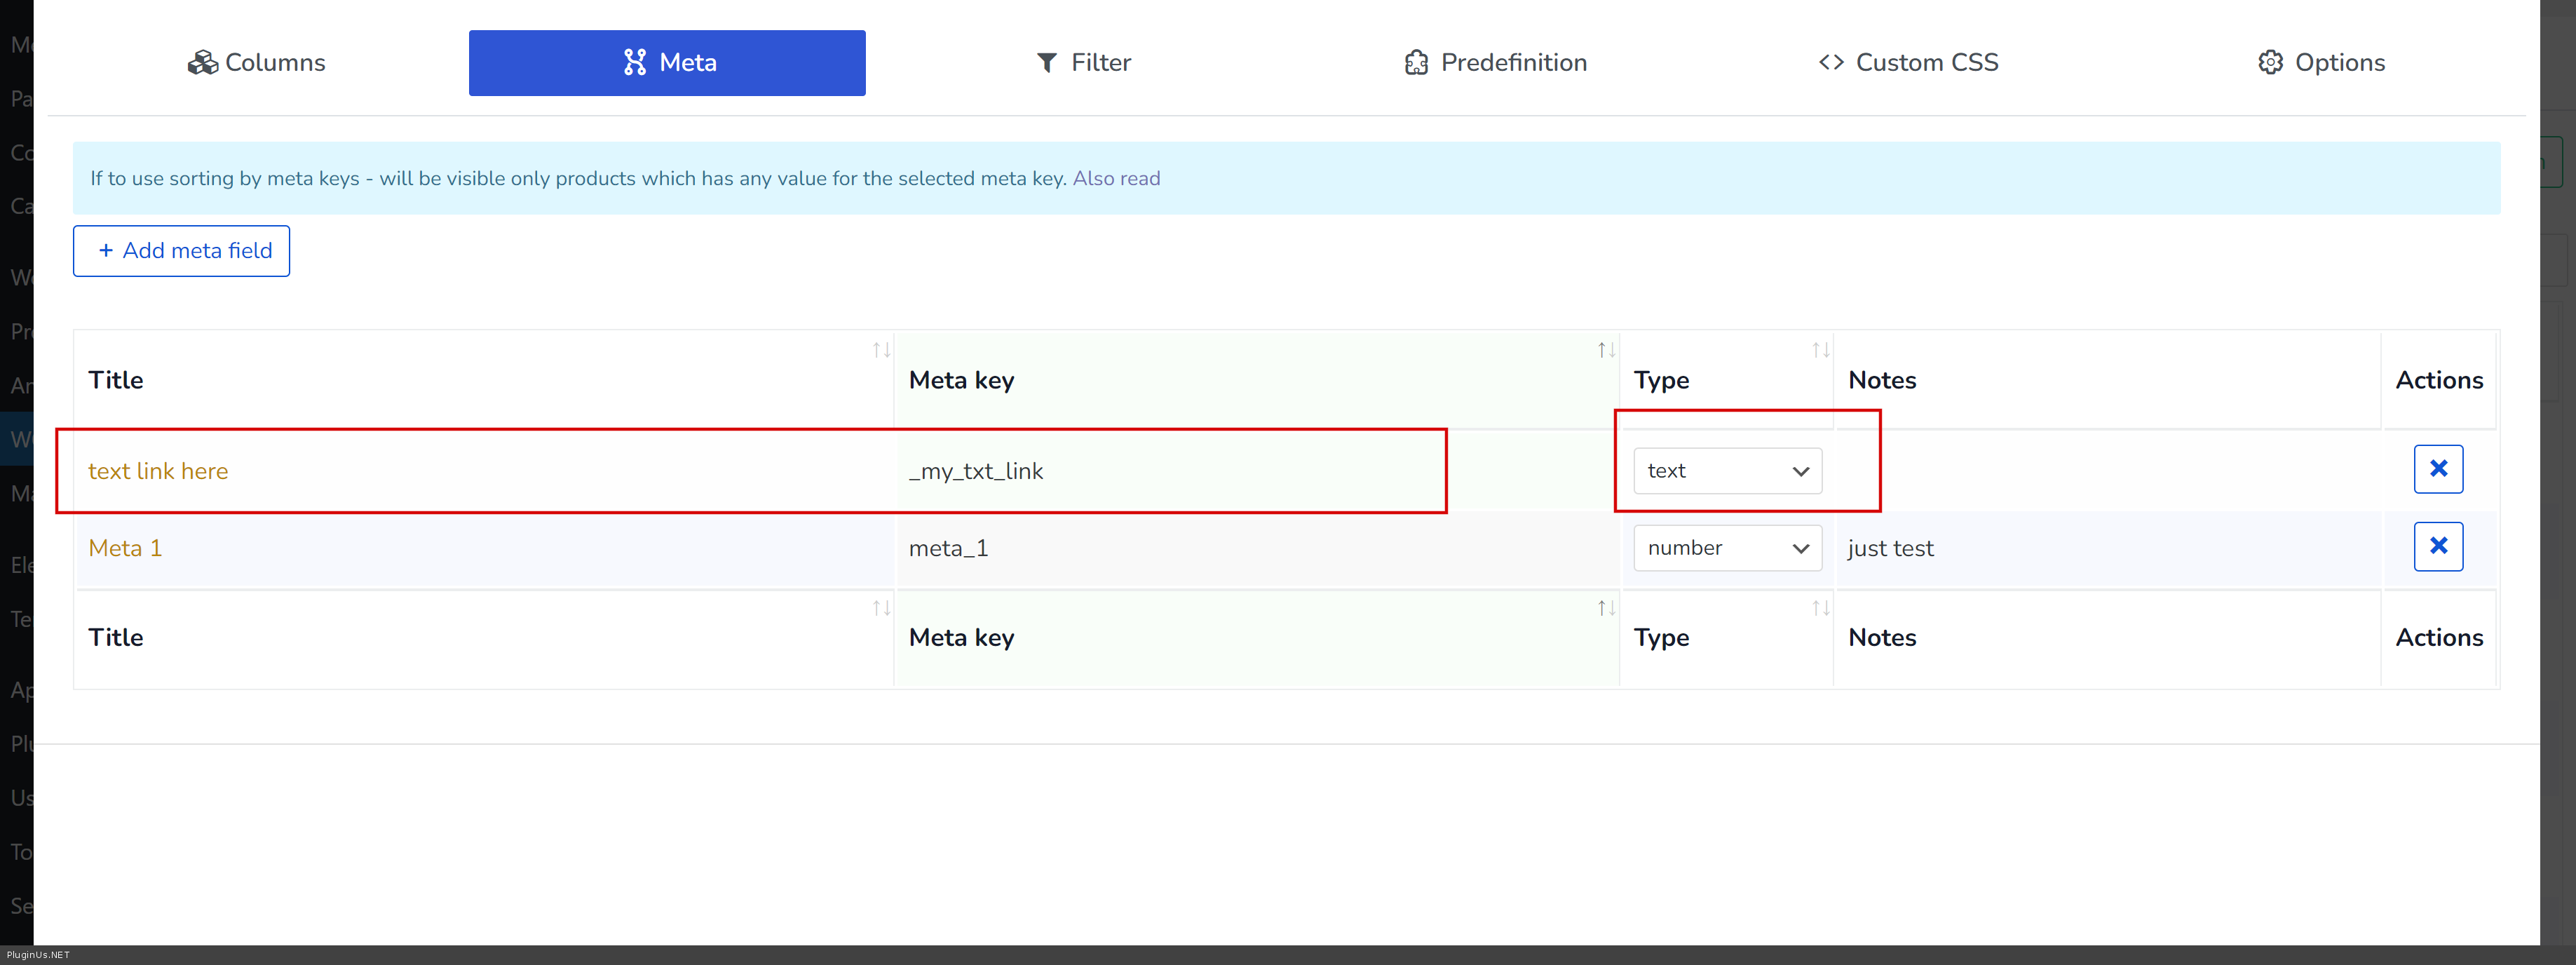Viewport: 2576px width, 965px height.
Task: Open the Options tab
Action: [2320, 63]
